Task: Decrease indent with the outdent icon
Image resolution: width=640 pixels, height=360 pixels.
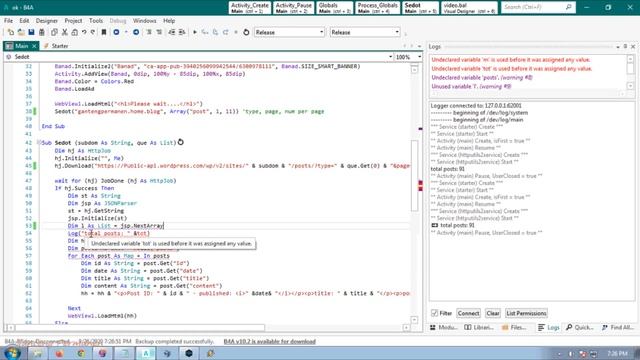Action: tap(172, 32)
